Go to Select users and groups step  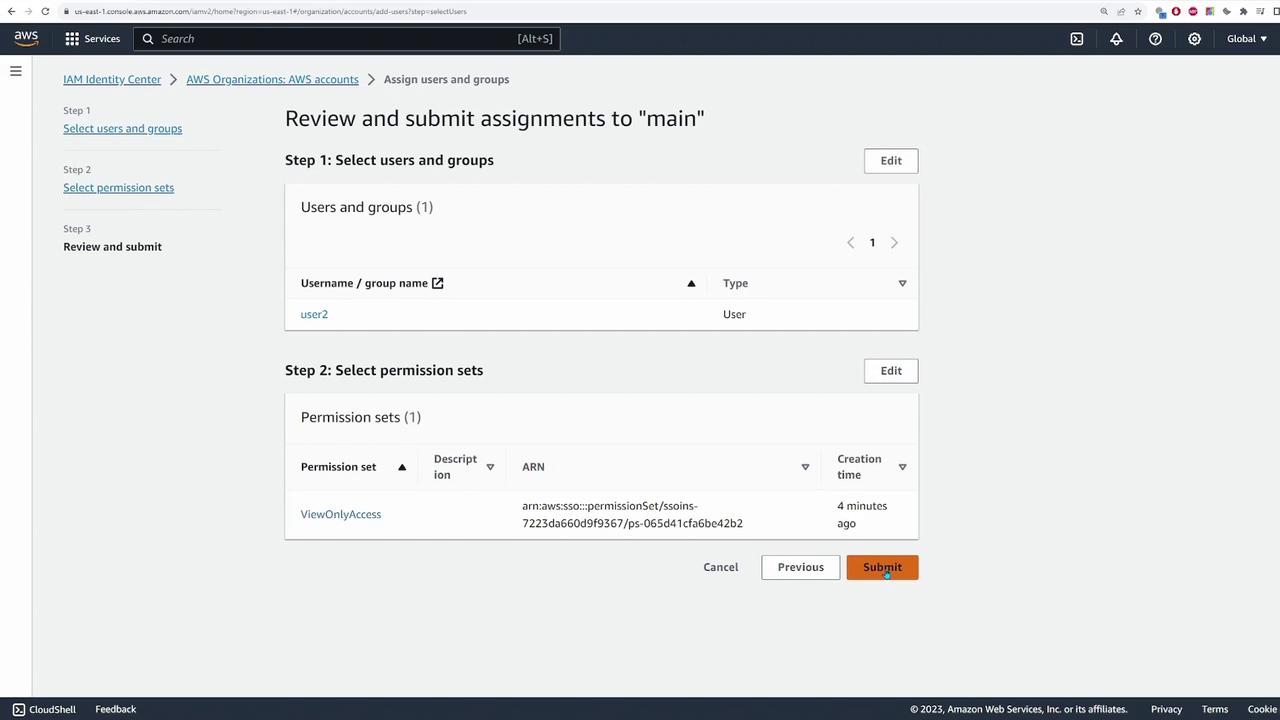(122, 128)
